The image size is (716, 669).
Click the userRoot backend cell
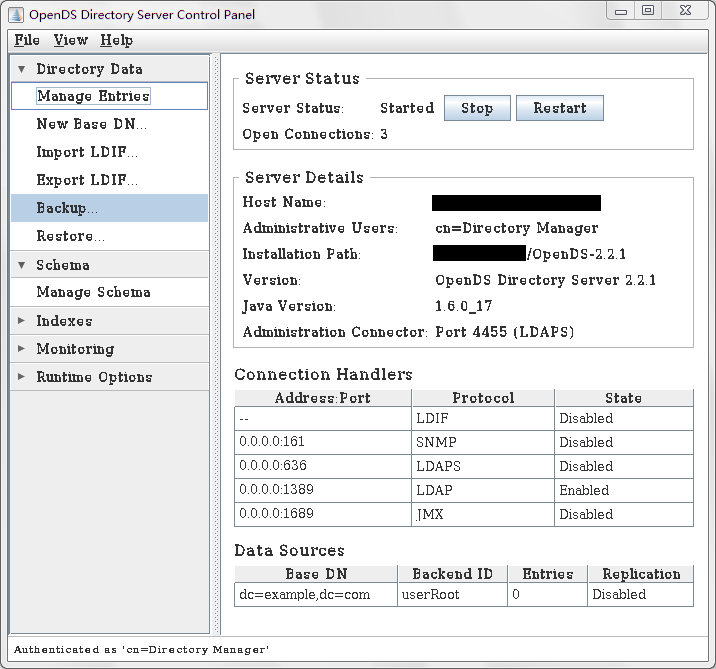point(453,595)
